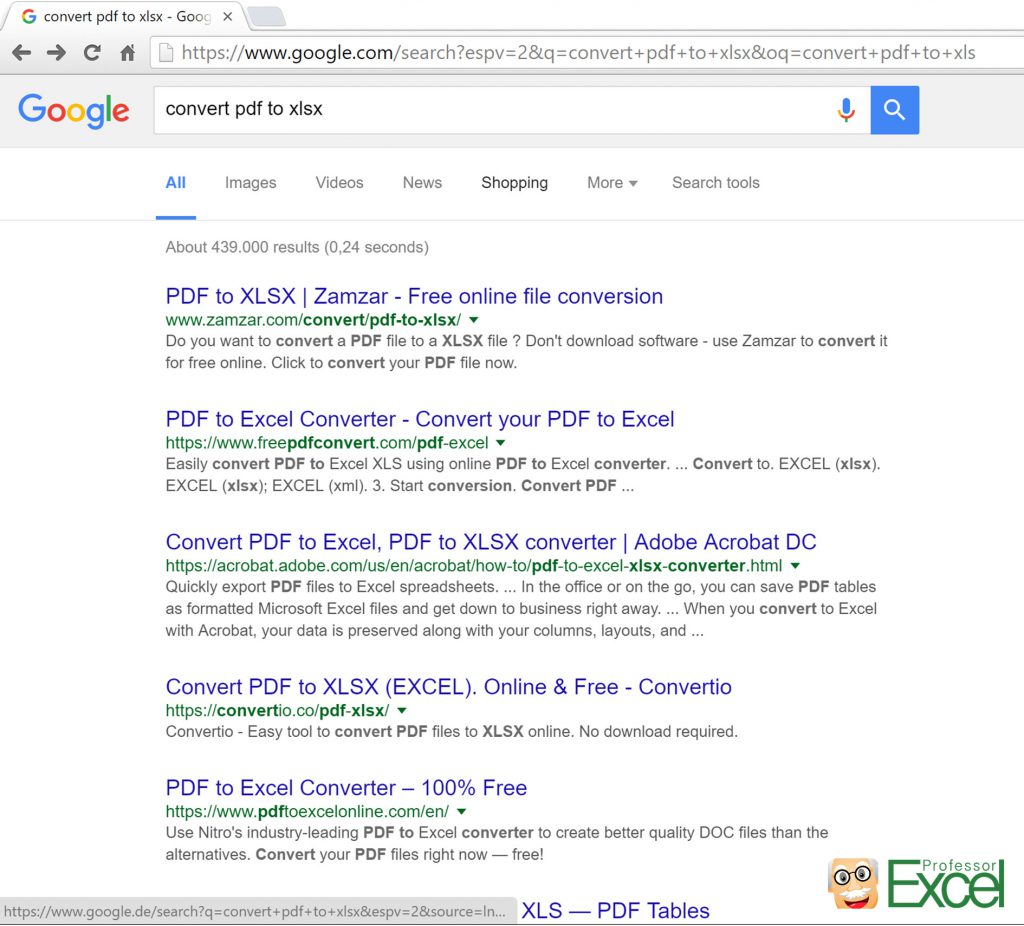The width and height of the screenshot is (1024, 926).
Task: Click the browser Forward arrow
Action: coord(57,52)
